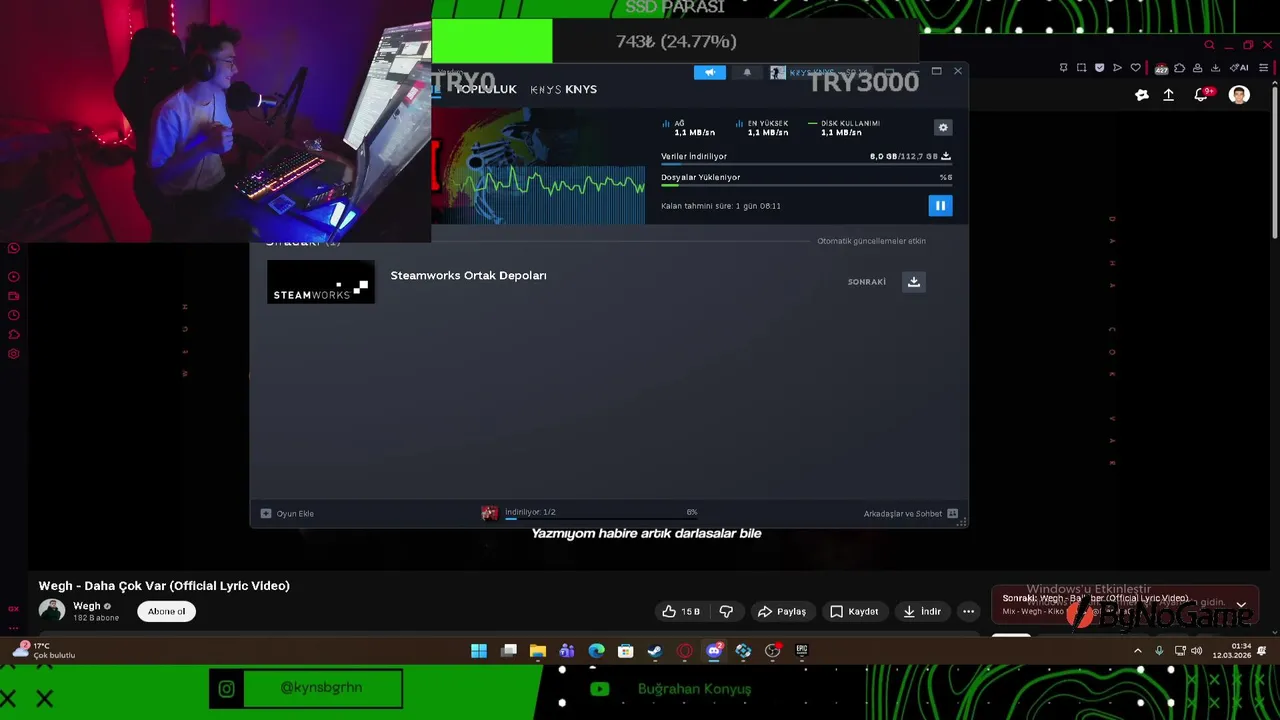The height and width of the screenshot is (720, 1280).
Task: Click Oyun Ekle in Steam
Action: 287,513
